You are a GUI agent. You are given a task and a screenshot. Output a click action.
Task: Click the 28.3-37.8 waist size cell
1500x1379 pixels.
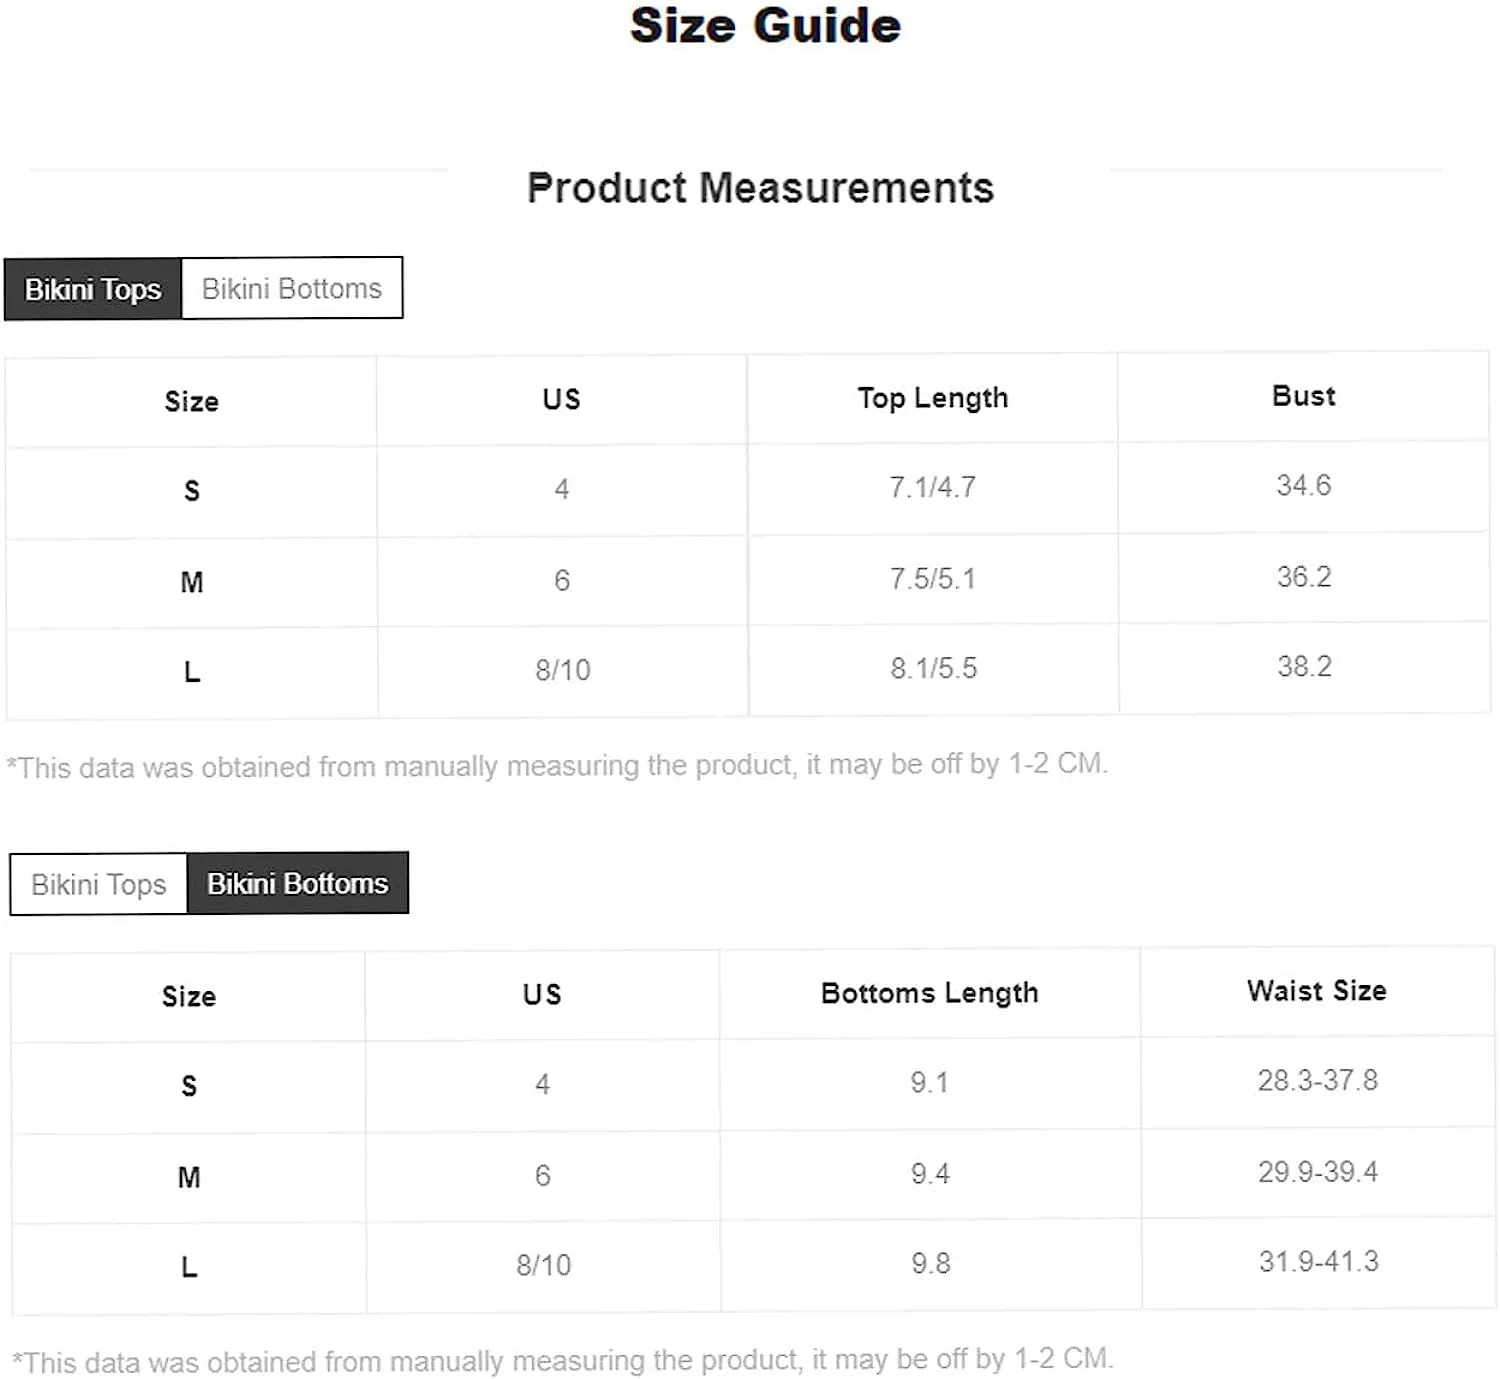click(1318, 1081)
